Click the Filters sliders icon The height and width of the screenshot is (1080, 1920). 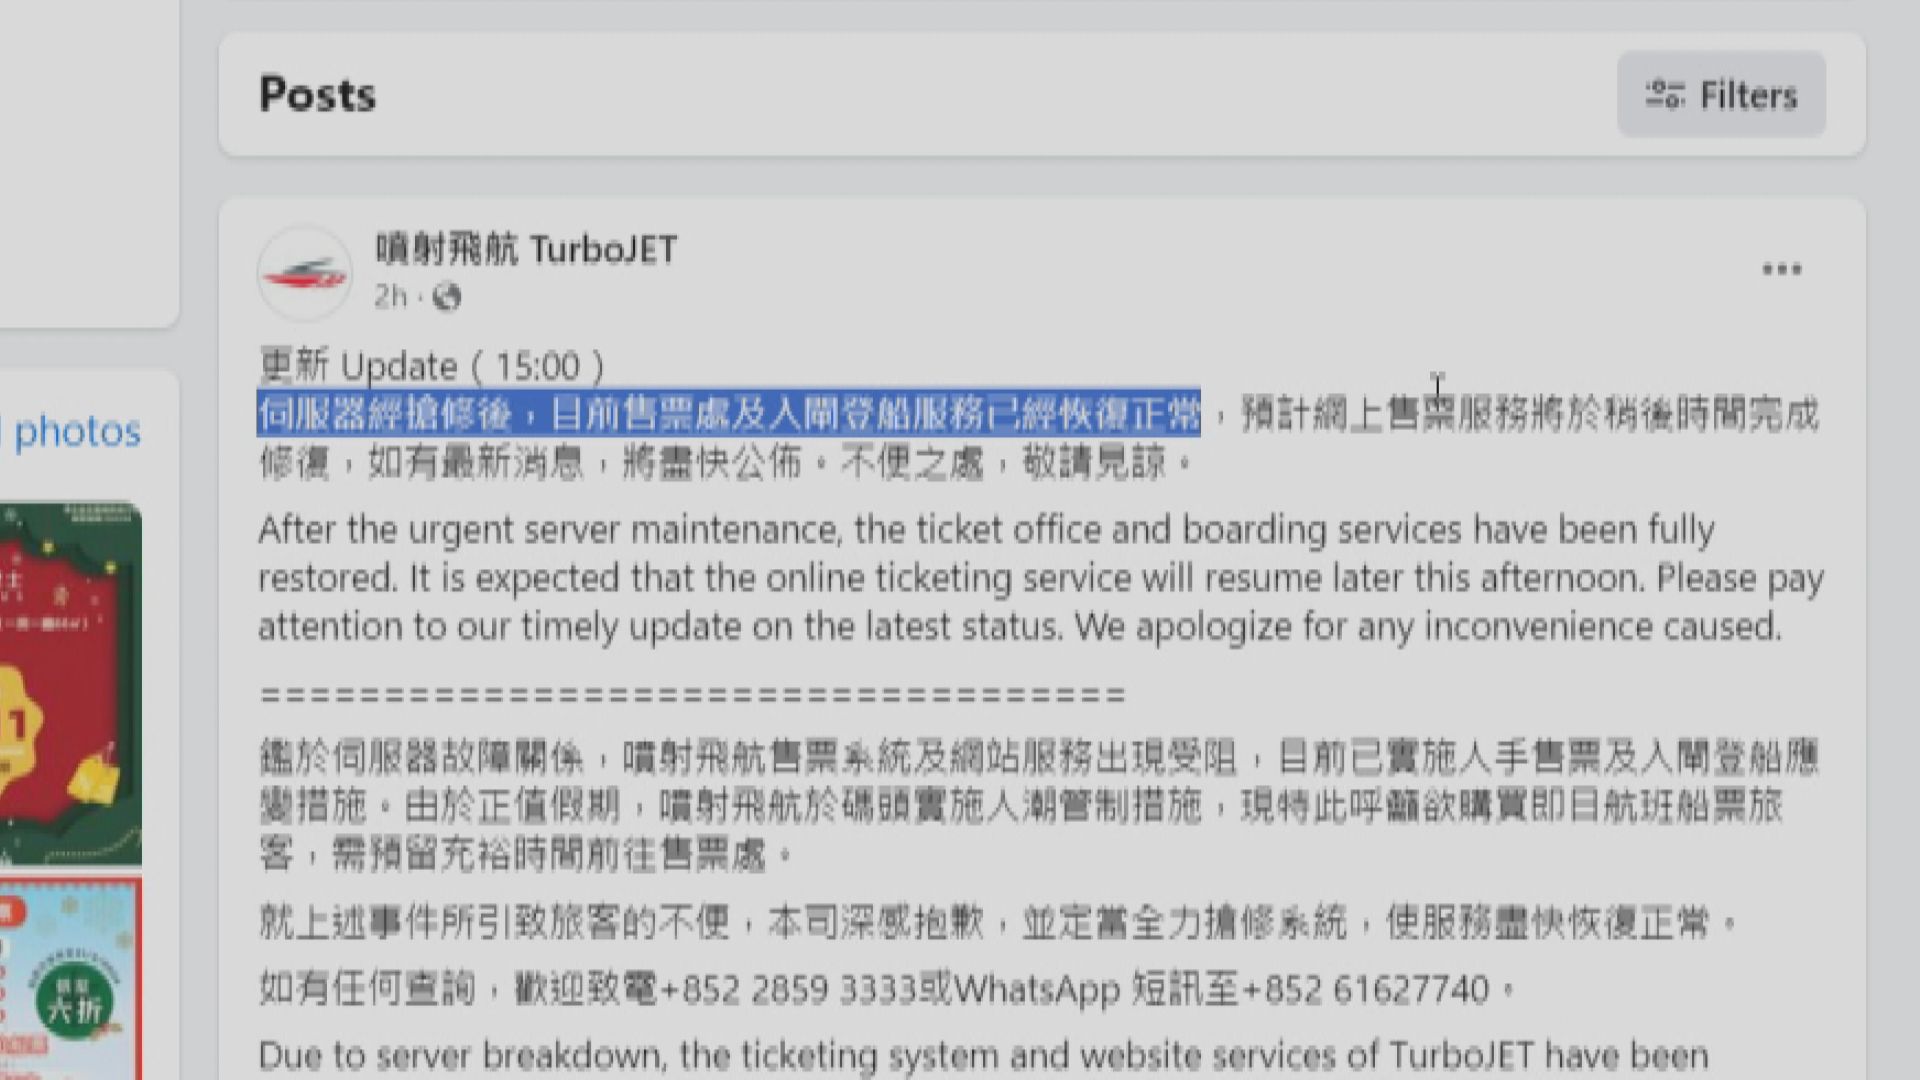pyautogui.click(x=1665, y=95)
